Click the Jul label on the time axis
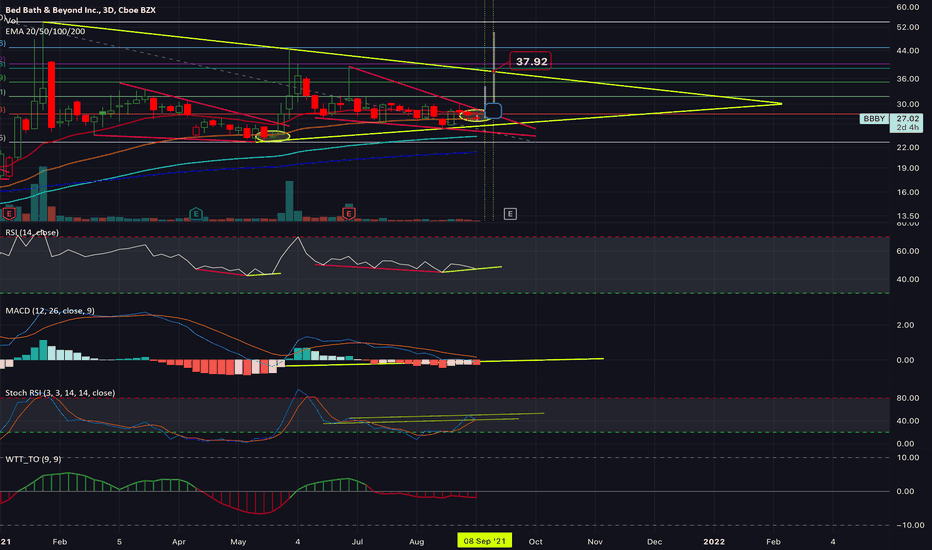The image size is (932, 550). (x=357, y=542)
